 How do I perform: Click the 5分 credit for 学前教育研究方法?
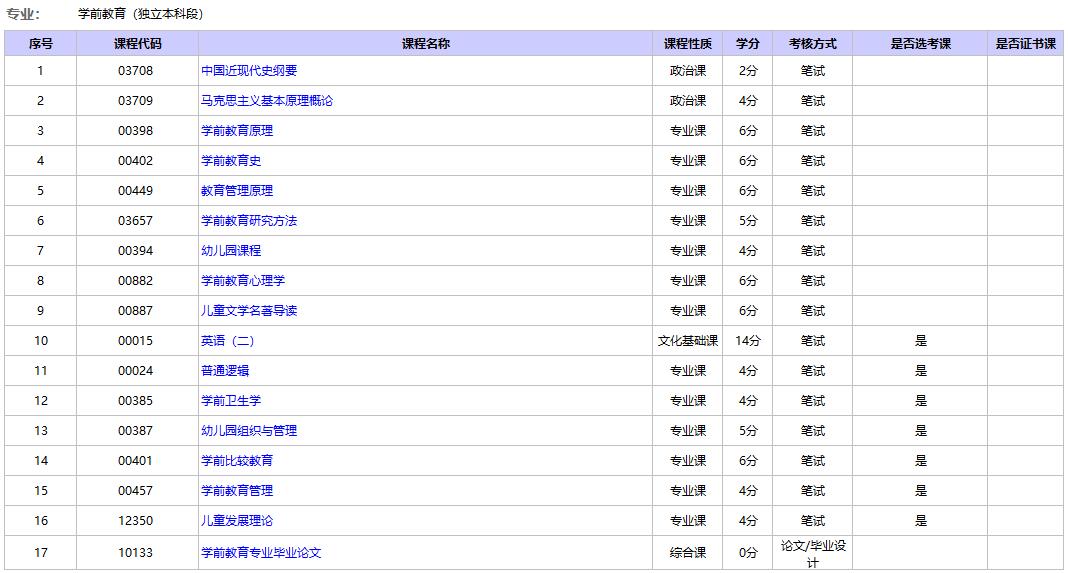748,221
